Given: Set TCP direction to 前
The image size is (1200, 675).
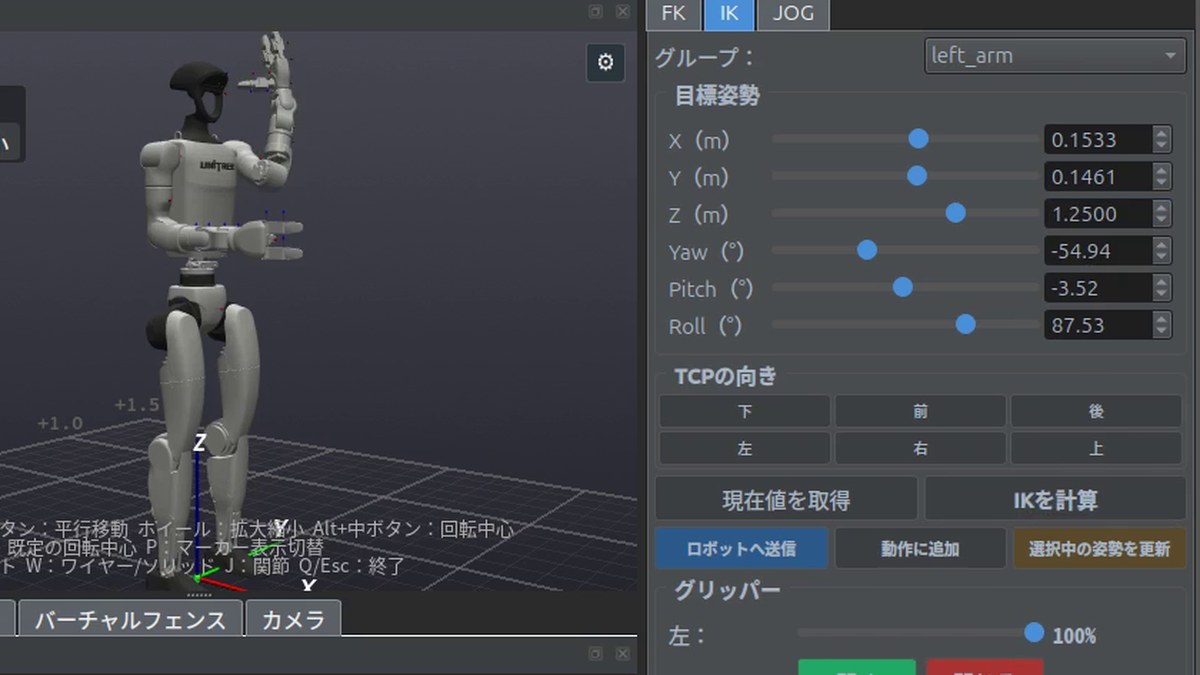Looking at the screenshot, I should click(920, 411).
